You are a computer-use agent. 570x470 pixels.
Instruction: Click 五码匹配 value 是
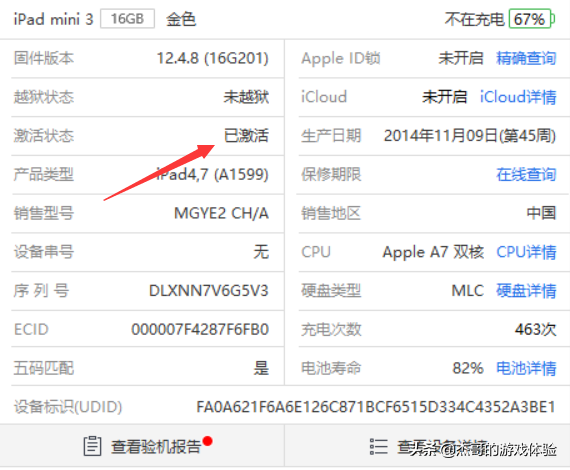(x=261, y=368)
